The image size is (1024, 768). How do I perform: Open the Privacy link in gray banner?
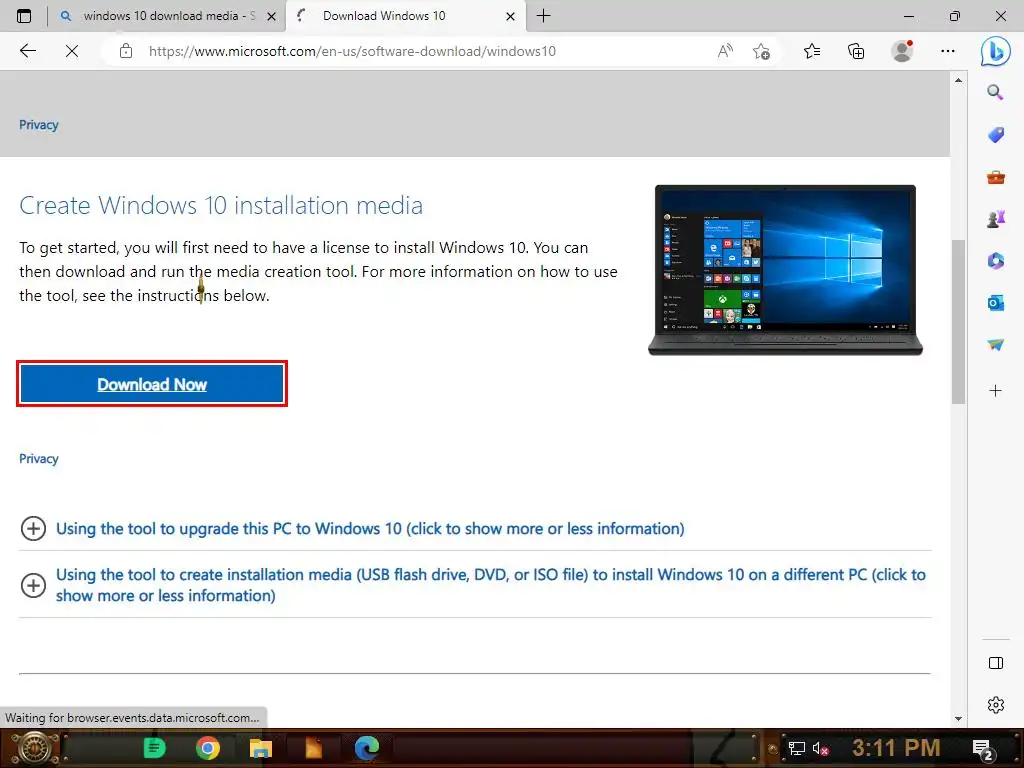click(x=39, y=125)
